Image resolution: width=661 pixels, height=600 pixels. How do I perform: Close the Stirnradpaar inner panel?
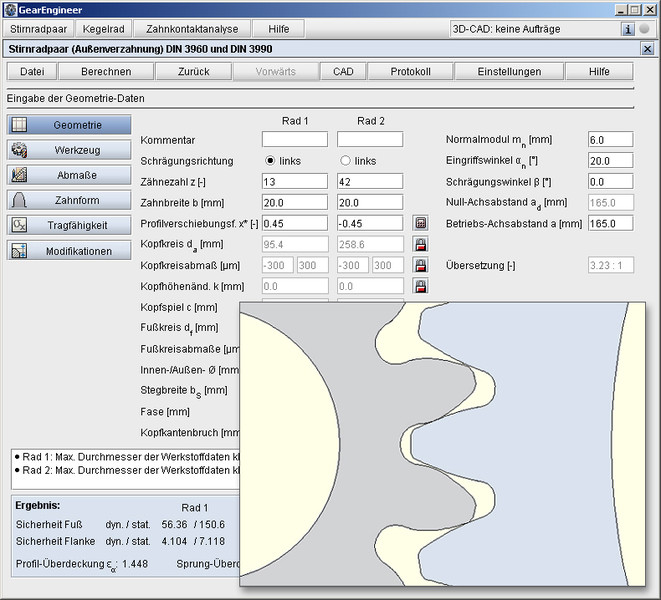point(647,48)
